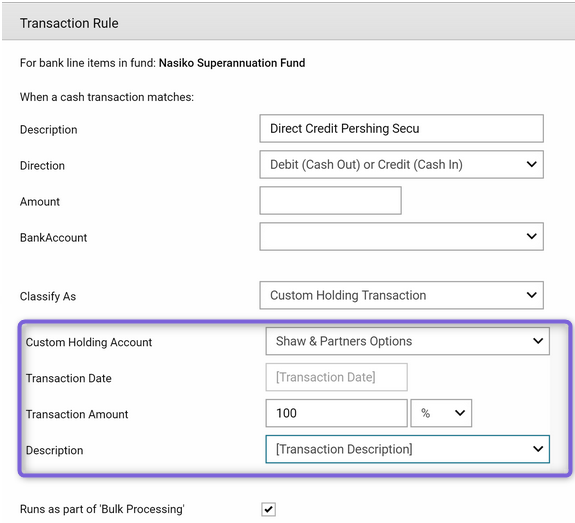Click the Runs as part of 'Bulk Processing' label
This screenshot has width=575, height=523.
(x=102, y=509)
